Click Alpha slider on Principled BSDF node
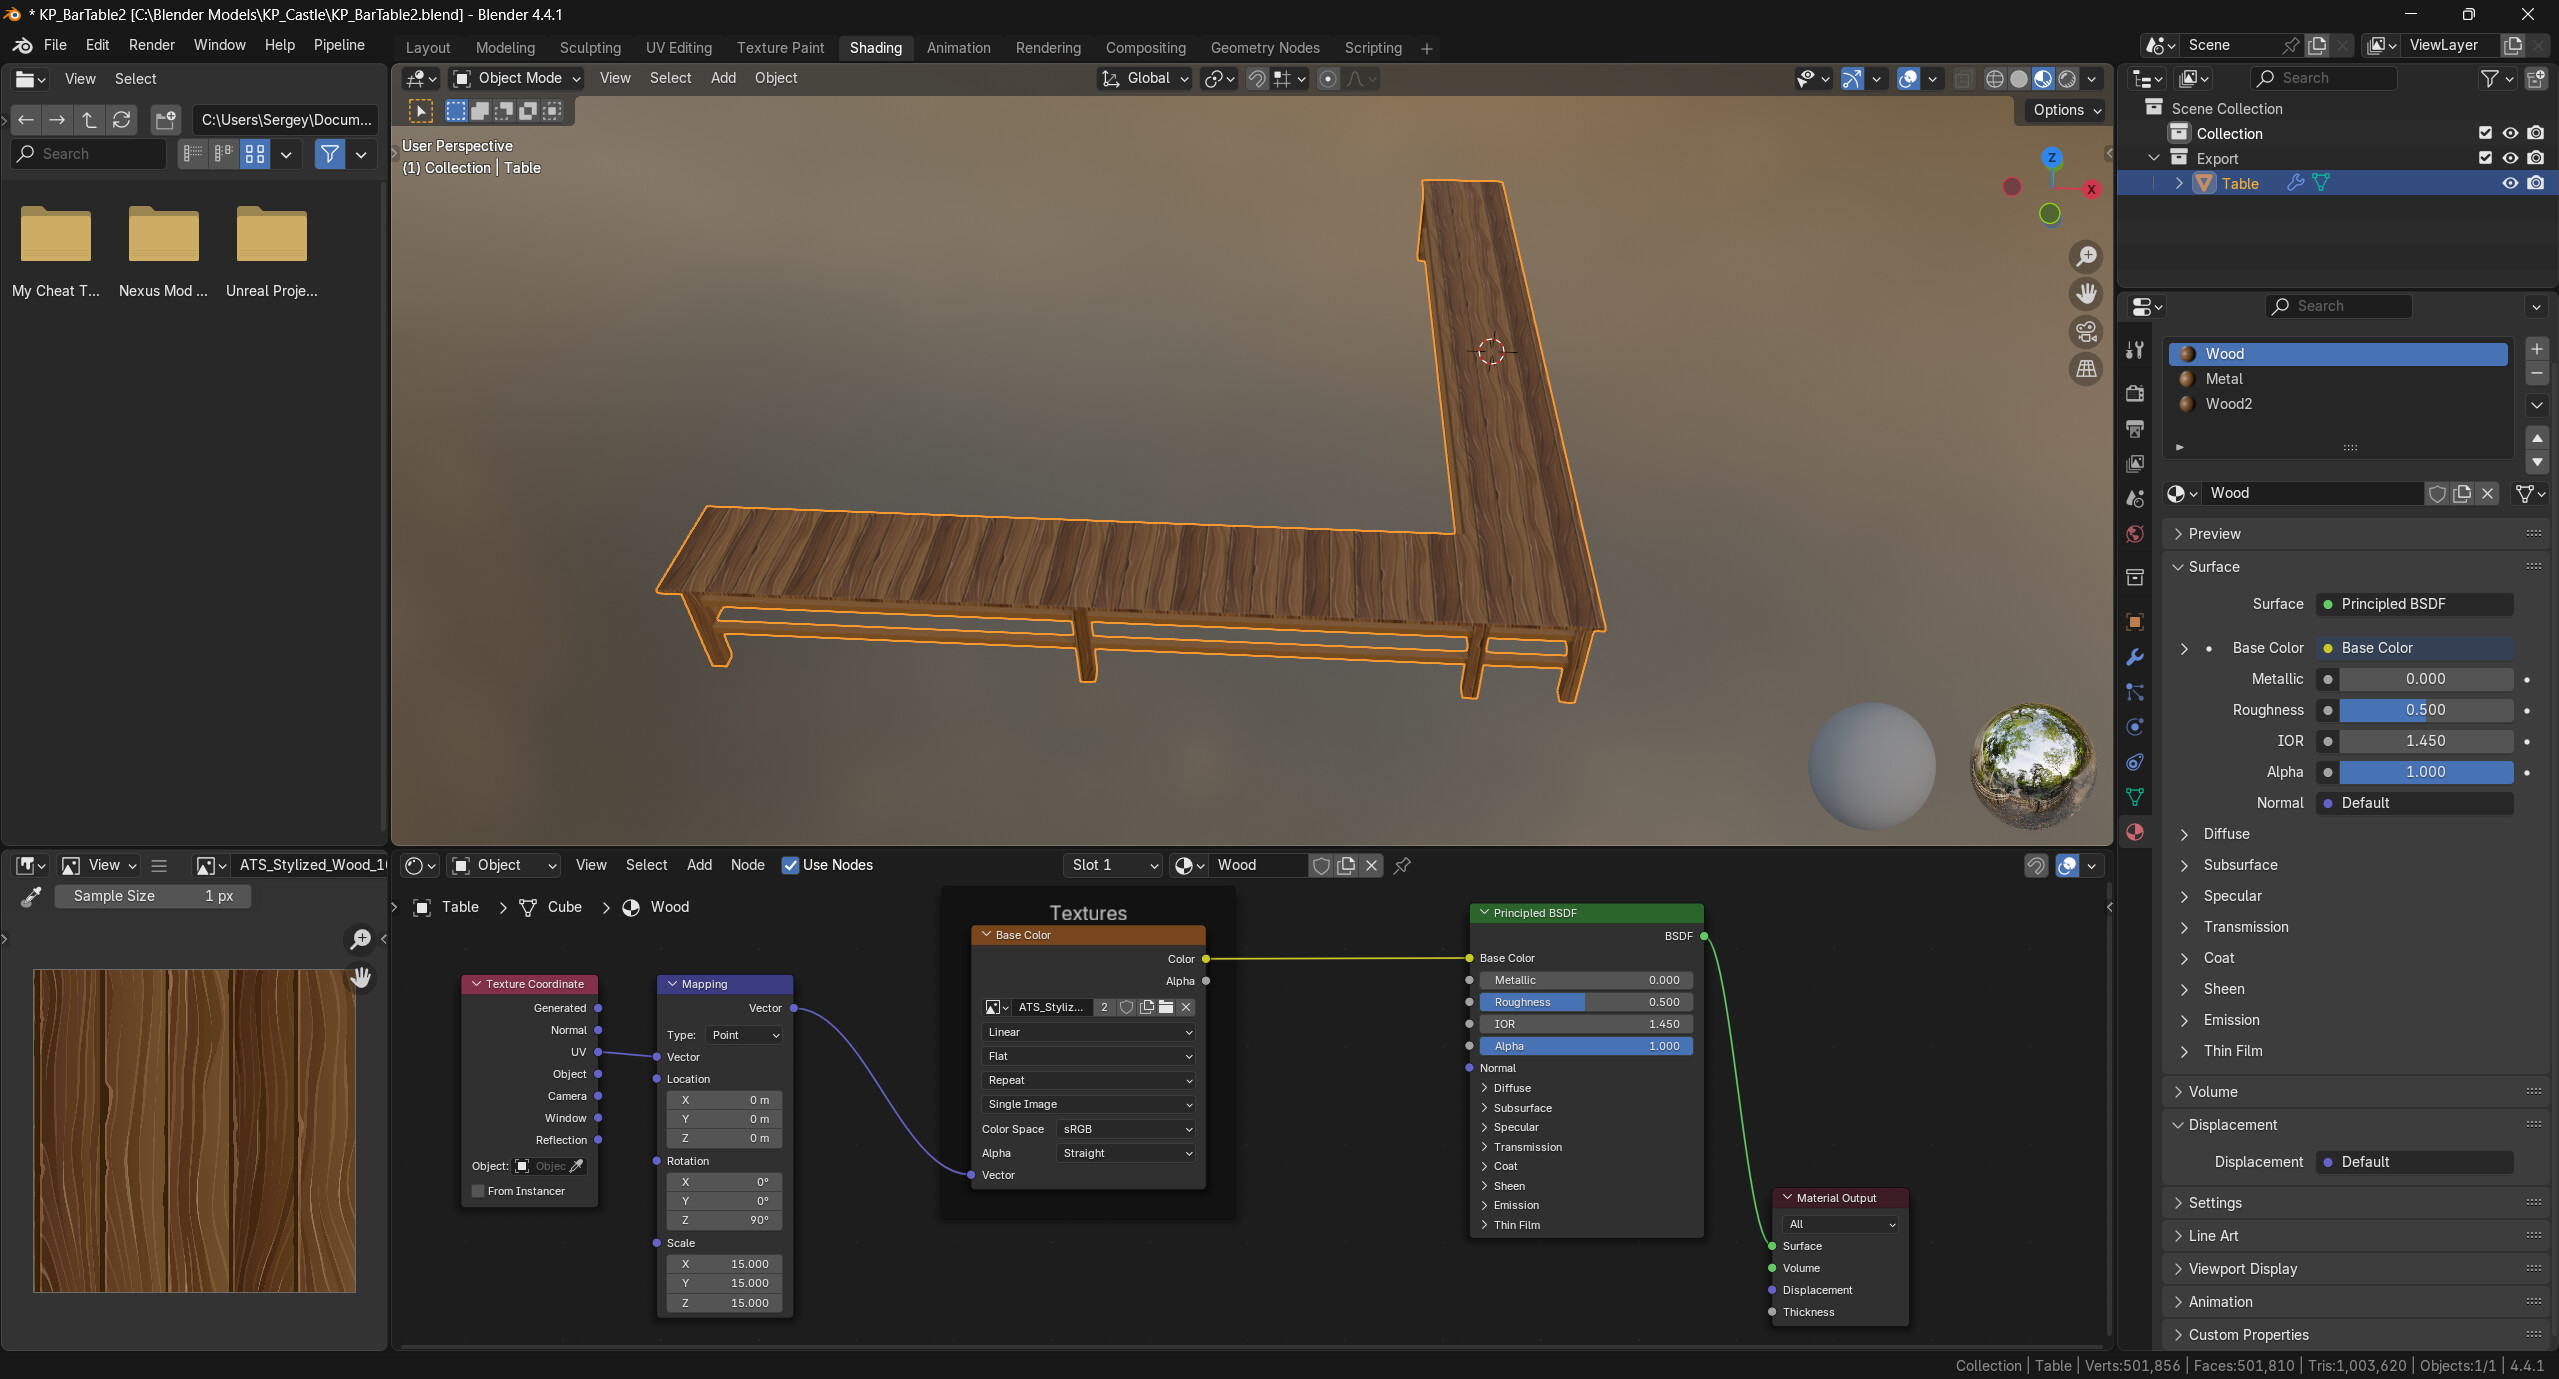 [x=1586, y=1046]
